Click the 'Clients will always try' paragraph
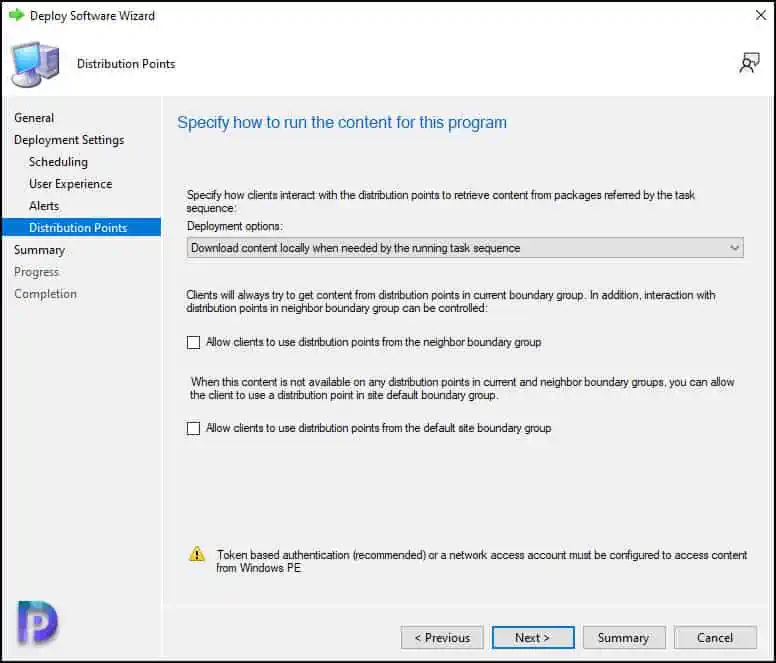Screen dimensions: 776x663 click(x=451, y=301)
